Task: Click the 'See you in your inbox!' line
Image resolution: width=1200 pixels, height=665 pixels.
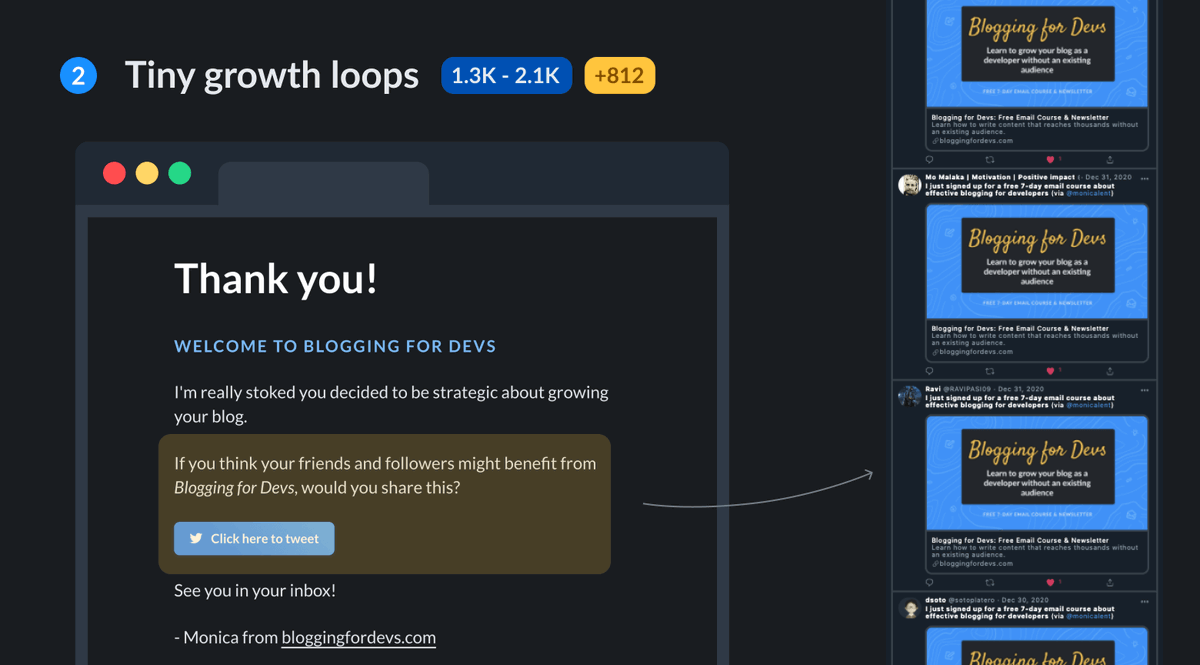Action: point(255,590)
